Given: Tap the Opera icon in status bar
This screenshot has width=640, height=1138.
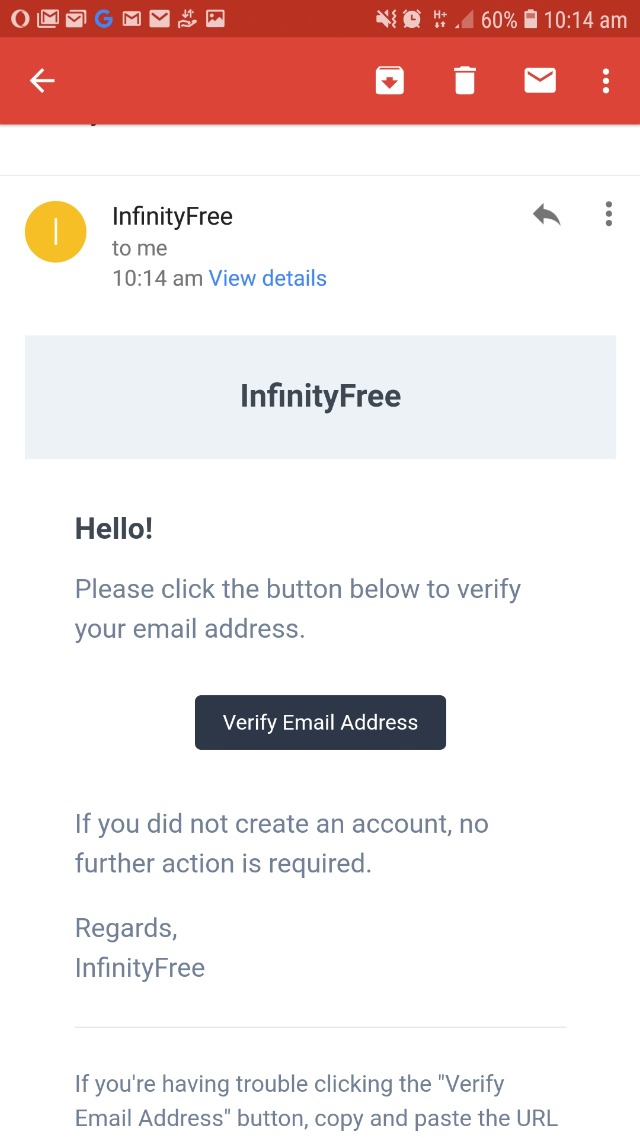Looking at the screenshot, I should [x=20, y=19].
